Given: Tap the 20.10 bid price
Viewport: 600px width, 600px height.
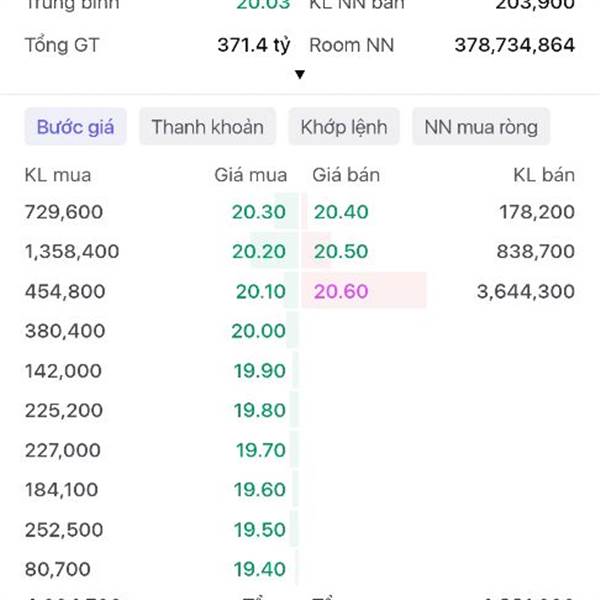Looking at the screenshot, I should pyautogui.click(x=260, y=292).
